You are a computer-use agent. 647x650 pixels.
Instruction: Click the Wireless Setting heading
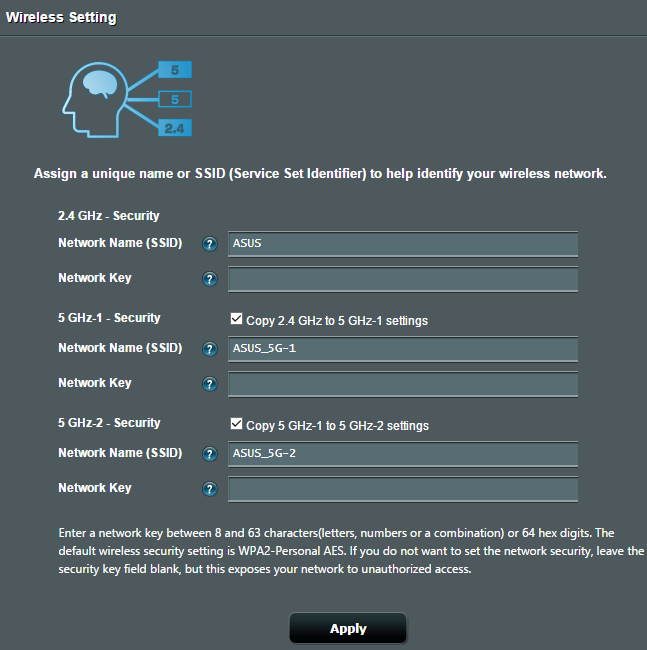pos(61,17)
